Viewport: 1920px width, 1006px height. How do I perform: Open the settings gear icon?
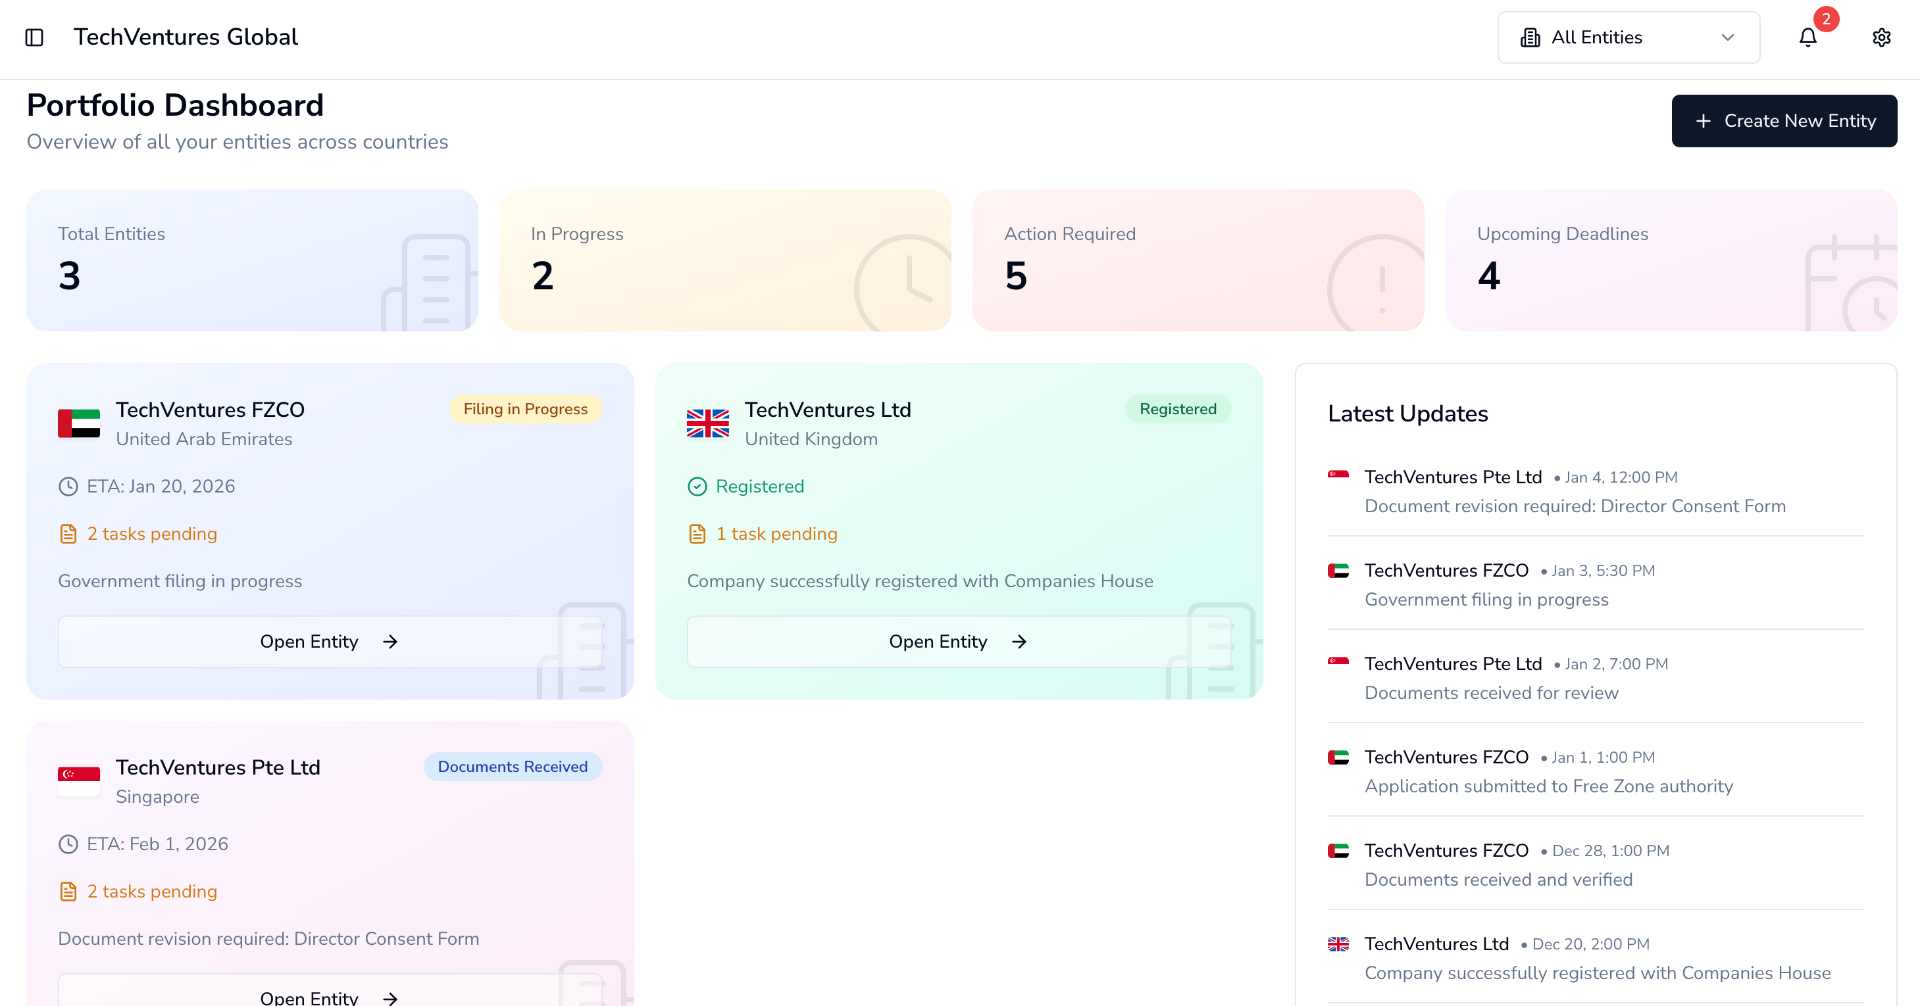1882,37
